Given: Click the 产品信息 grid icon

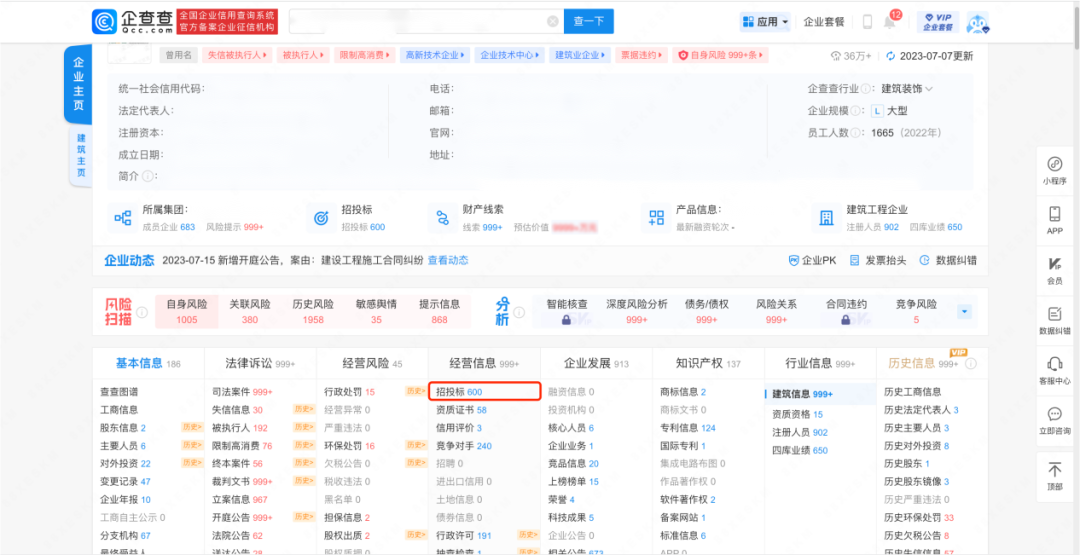Looking at the screenshot, I should [656, 218].
